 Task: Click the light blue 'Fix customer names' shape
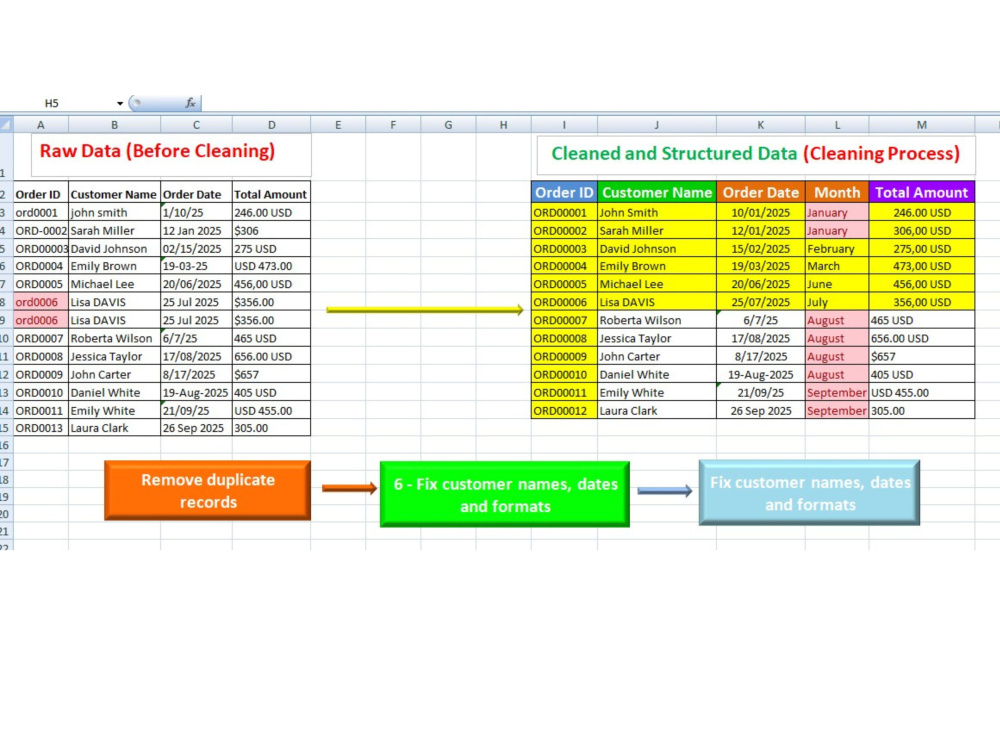(810, 492)
